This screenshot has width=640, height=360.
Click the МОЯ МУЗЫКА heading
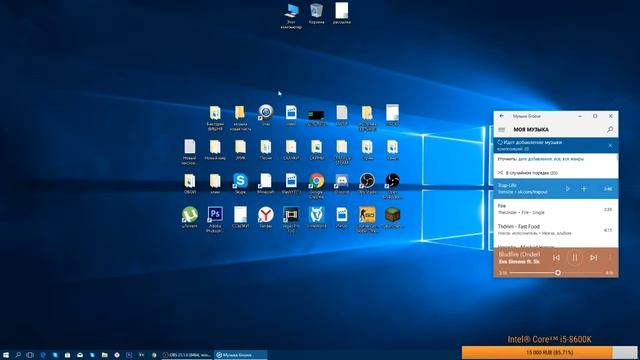pyautogui.click(x=531, y=129)
